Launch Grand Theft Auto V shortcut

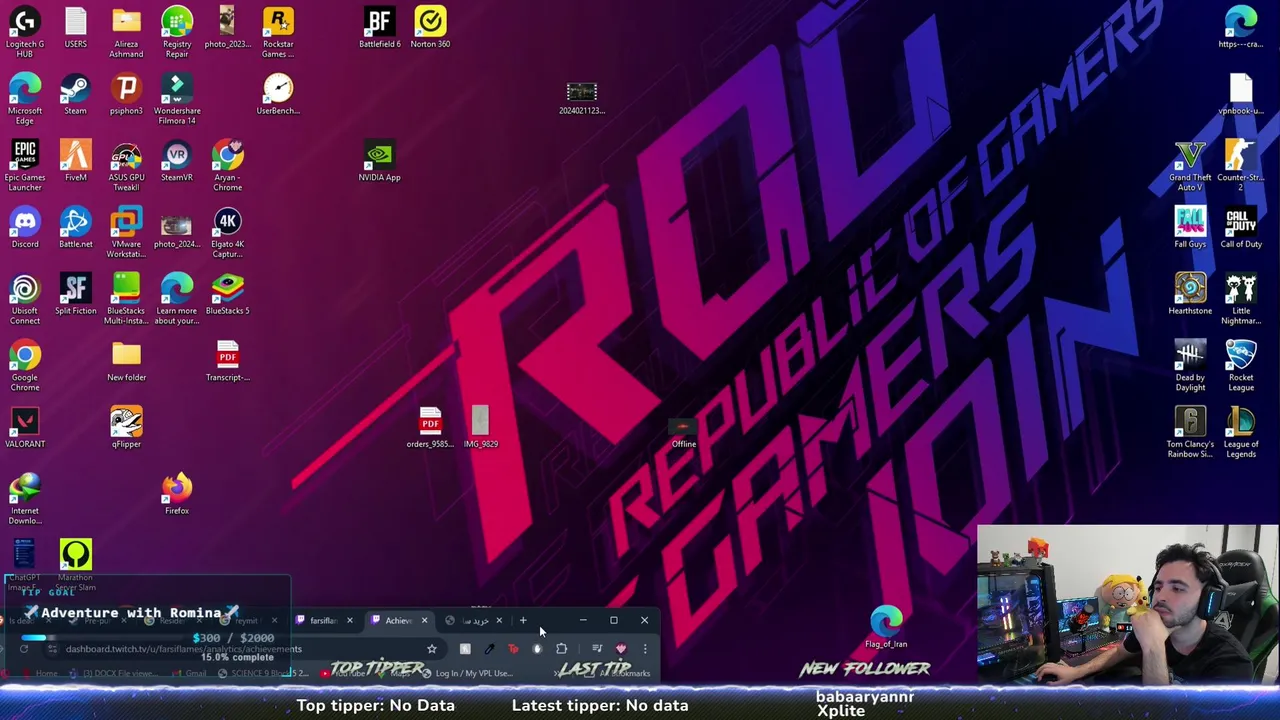point(1190,166)
